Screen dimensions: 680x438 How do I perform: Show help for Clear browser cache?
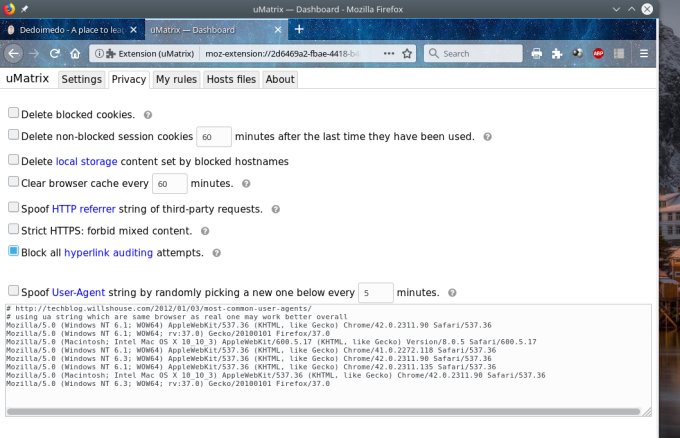246,183
